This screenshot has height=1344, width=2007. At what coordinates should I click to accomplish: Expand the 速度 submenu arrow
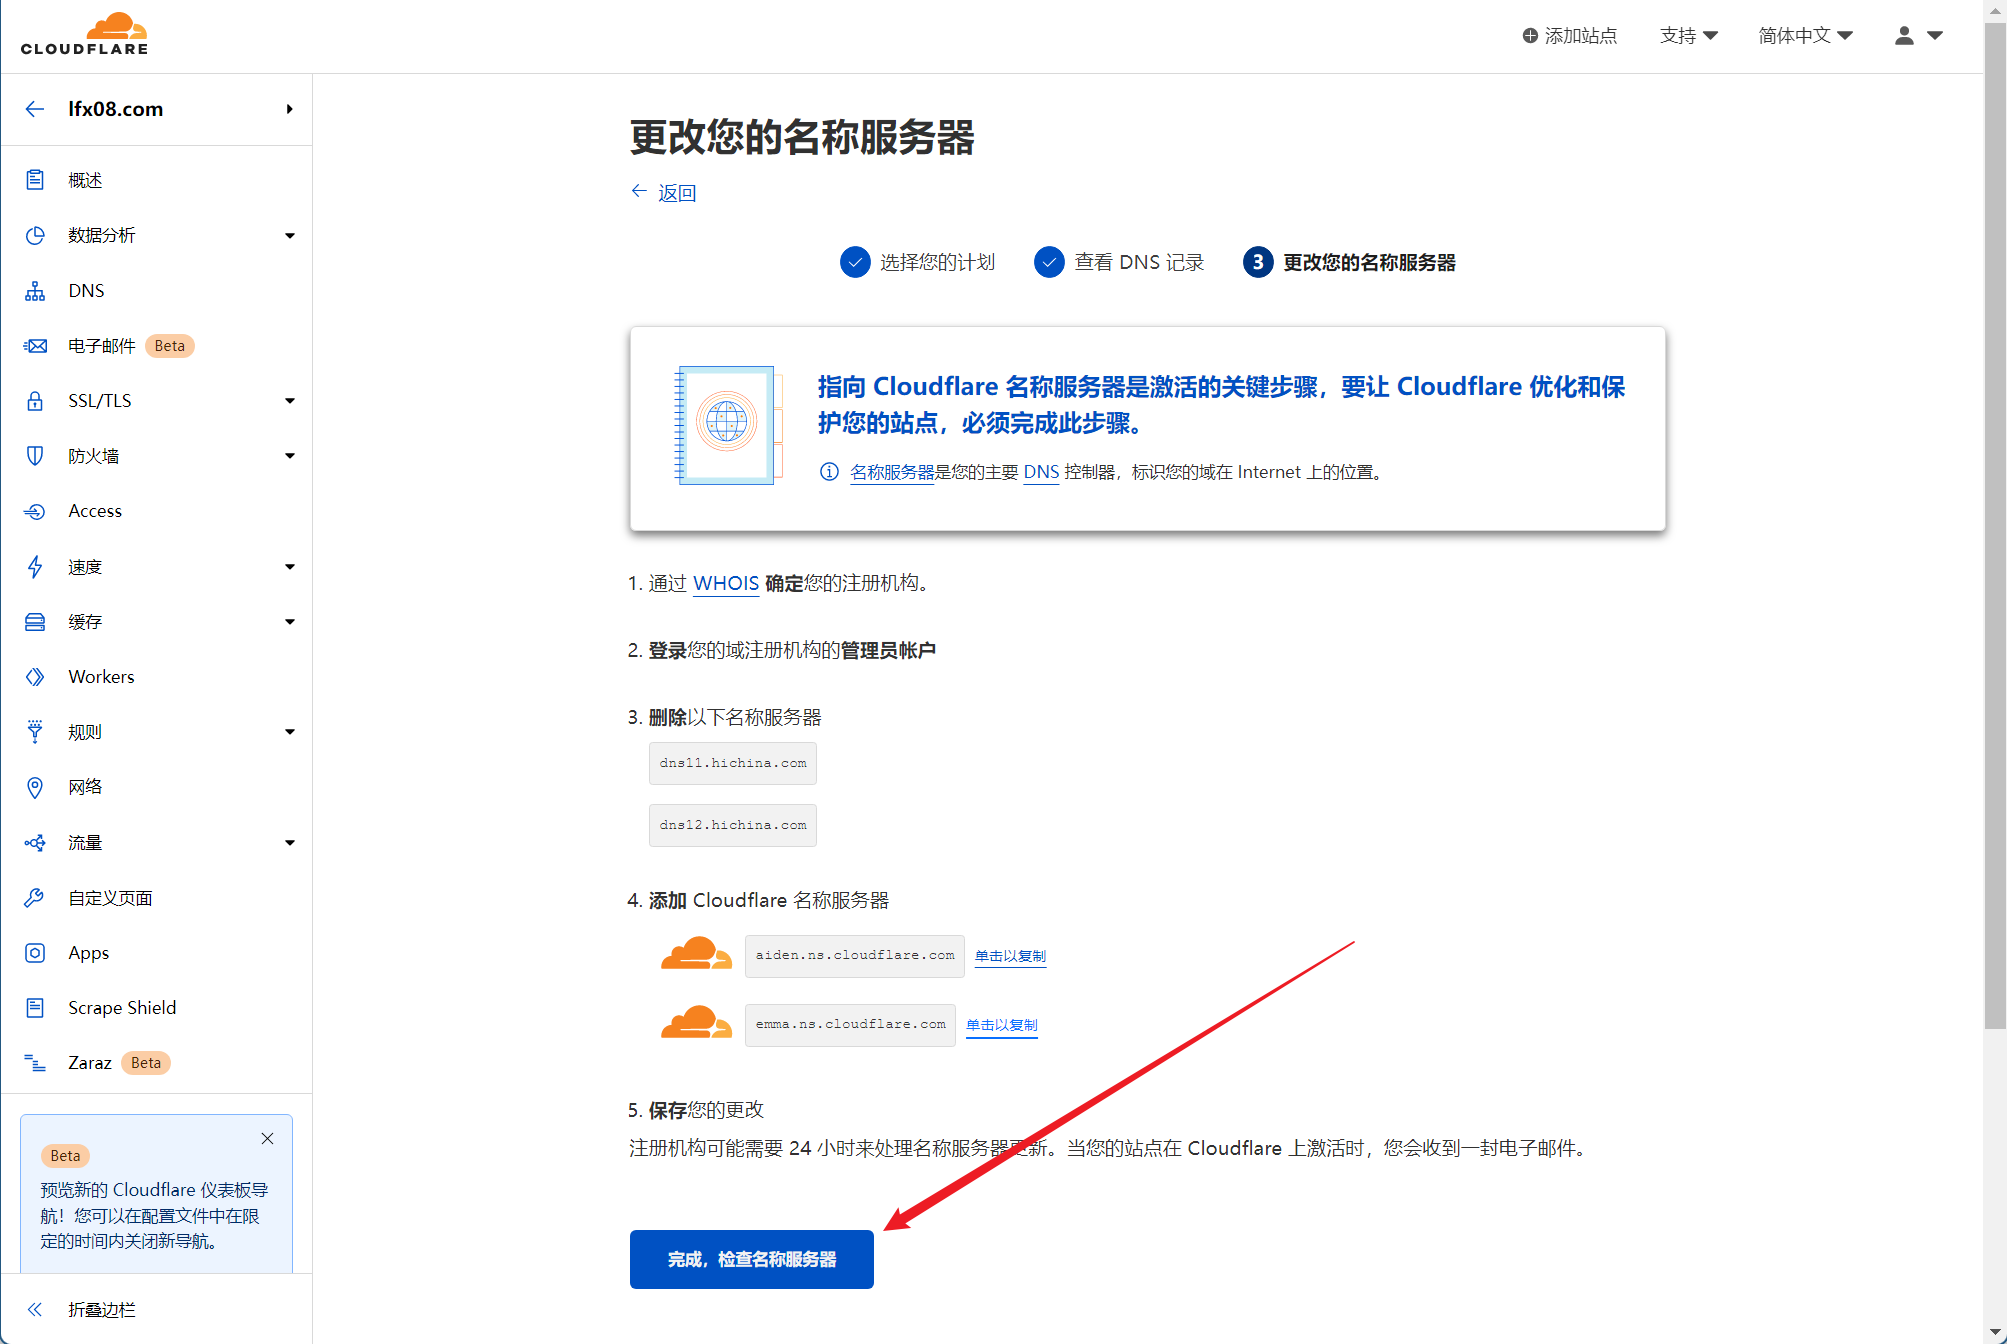[x=290, y=567]
